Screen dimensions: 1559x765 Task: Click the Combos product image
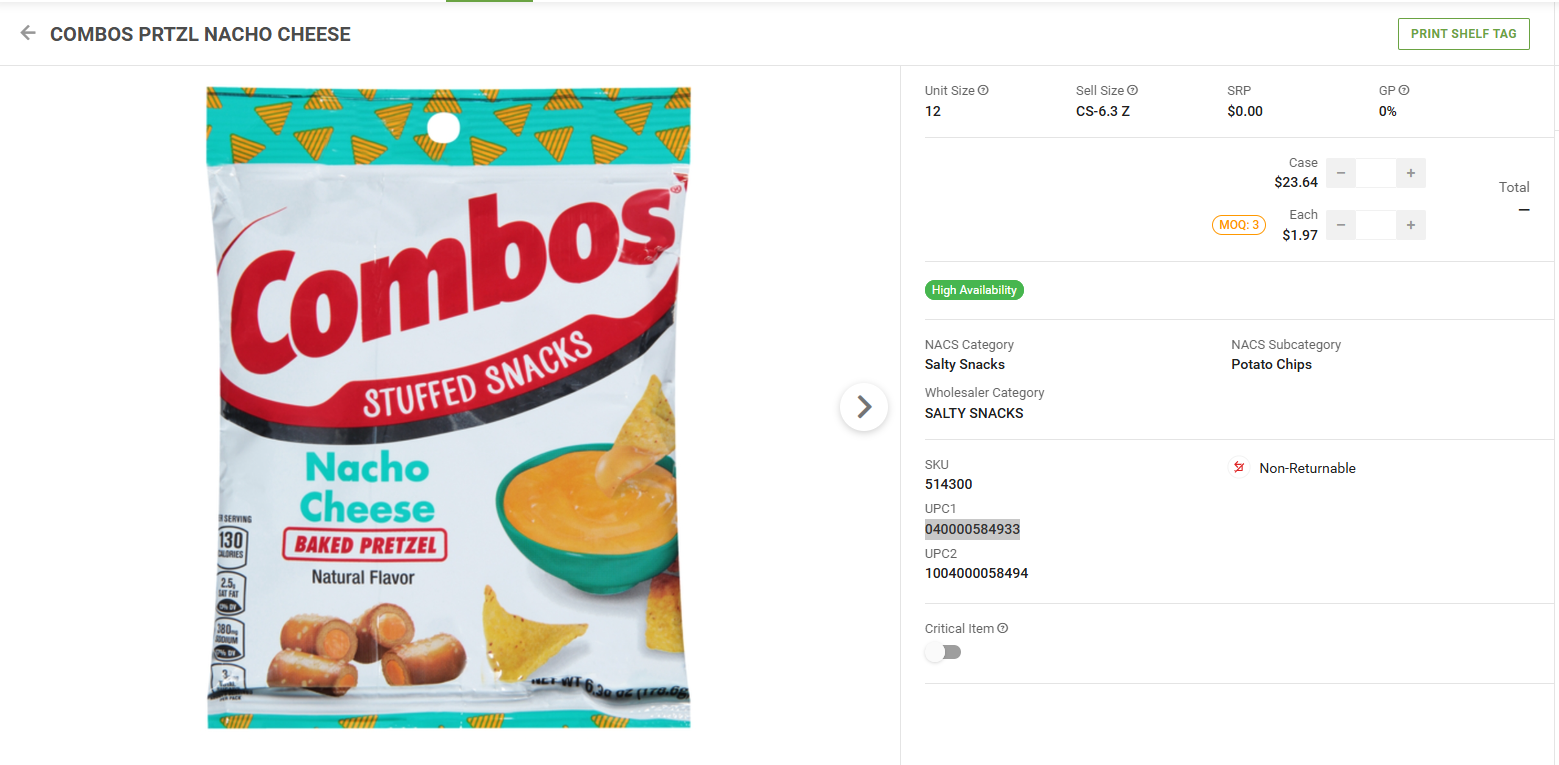pos(448,407)
